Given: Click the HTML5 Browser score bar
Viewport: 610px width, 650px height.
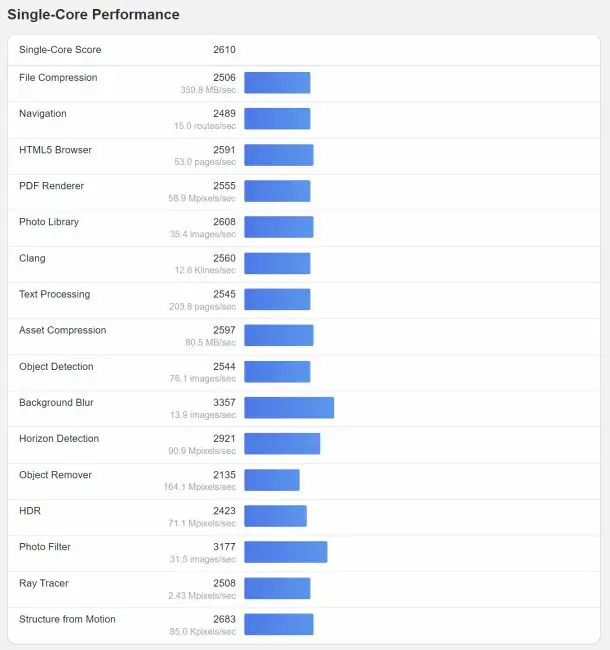Looking at the screenshot, I should tap(279, 155).
